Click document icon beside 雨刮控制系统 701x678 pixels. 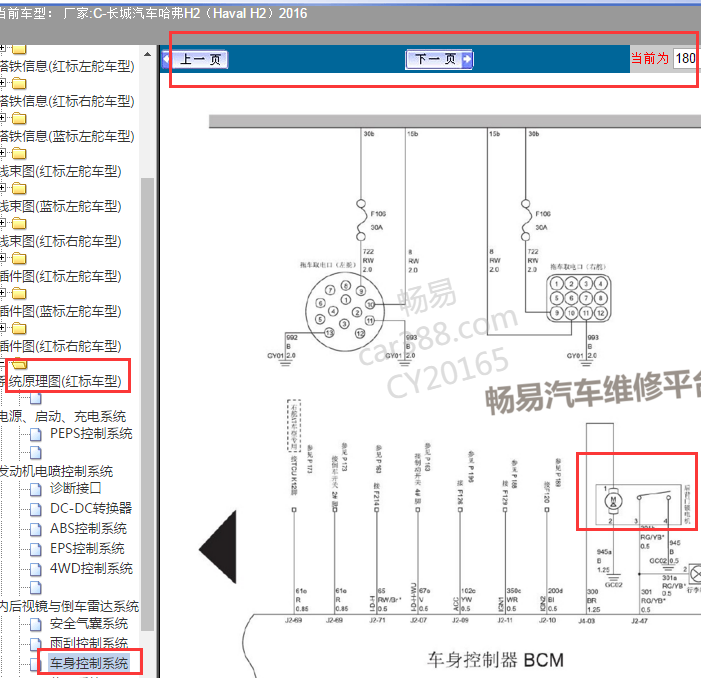tap(36, 644)
